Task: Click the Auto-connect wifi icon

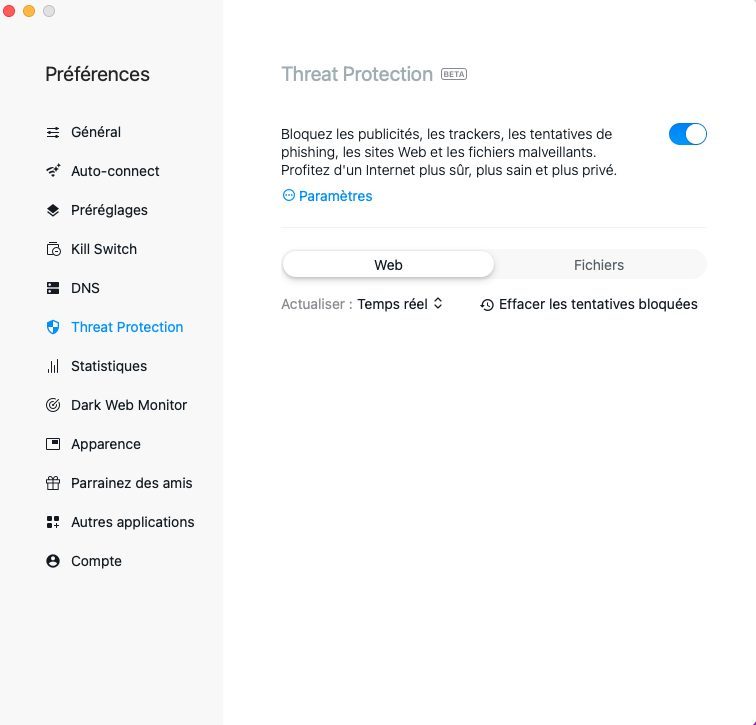Action: pyautogui.click(x=53, y=171)
